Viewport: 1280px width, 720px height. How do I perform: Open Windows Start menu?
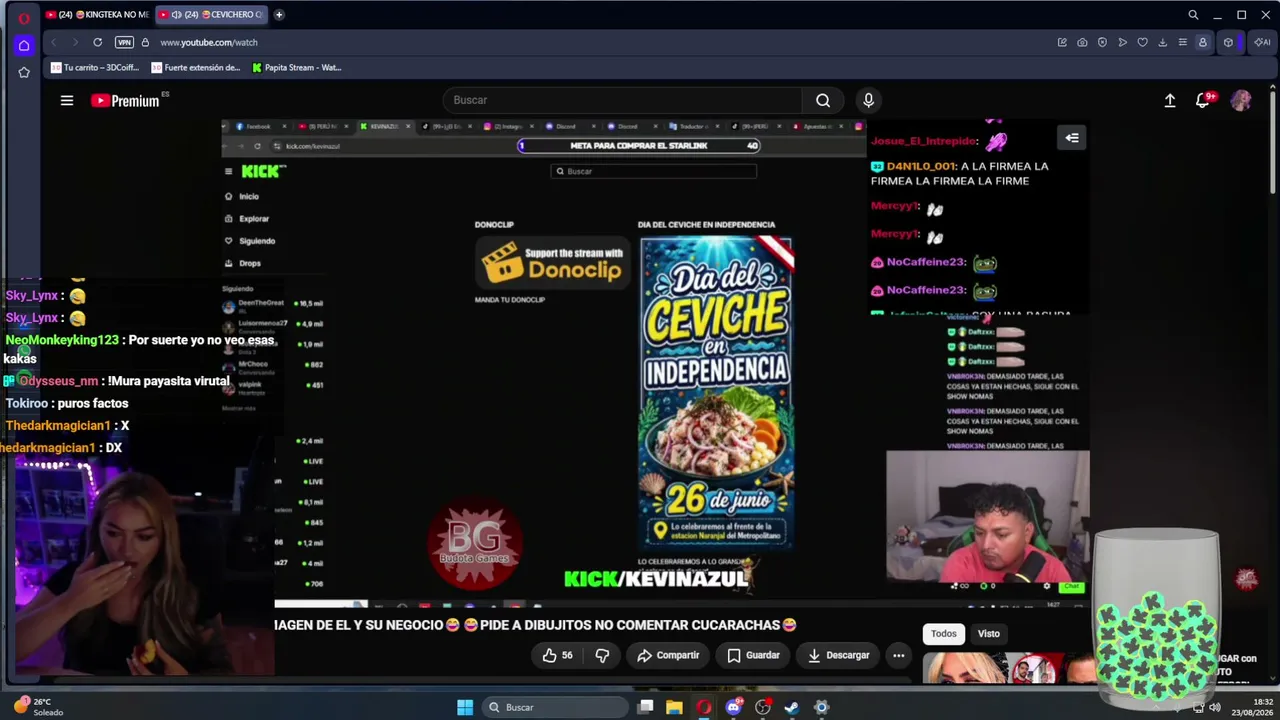click(x=465, y=707)
